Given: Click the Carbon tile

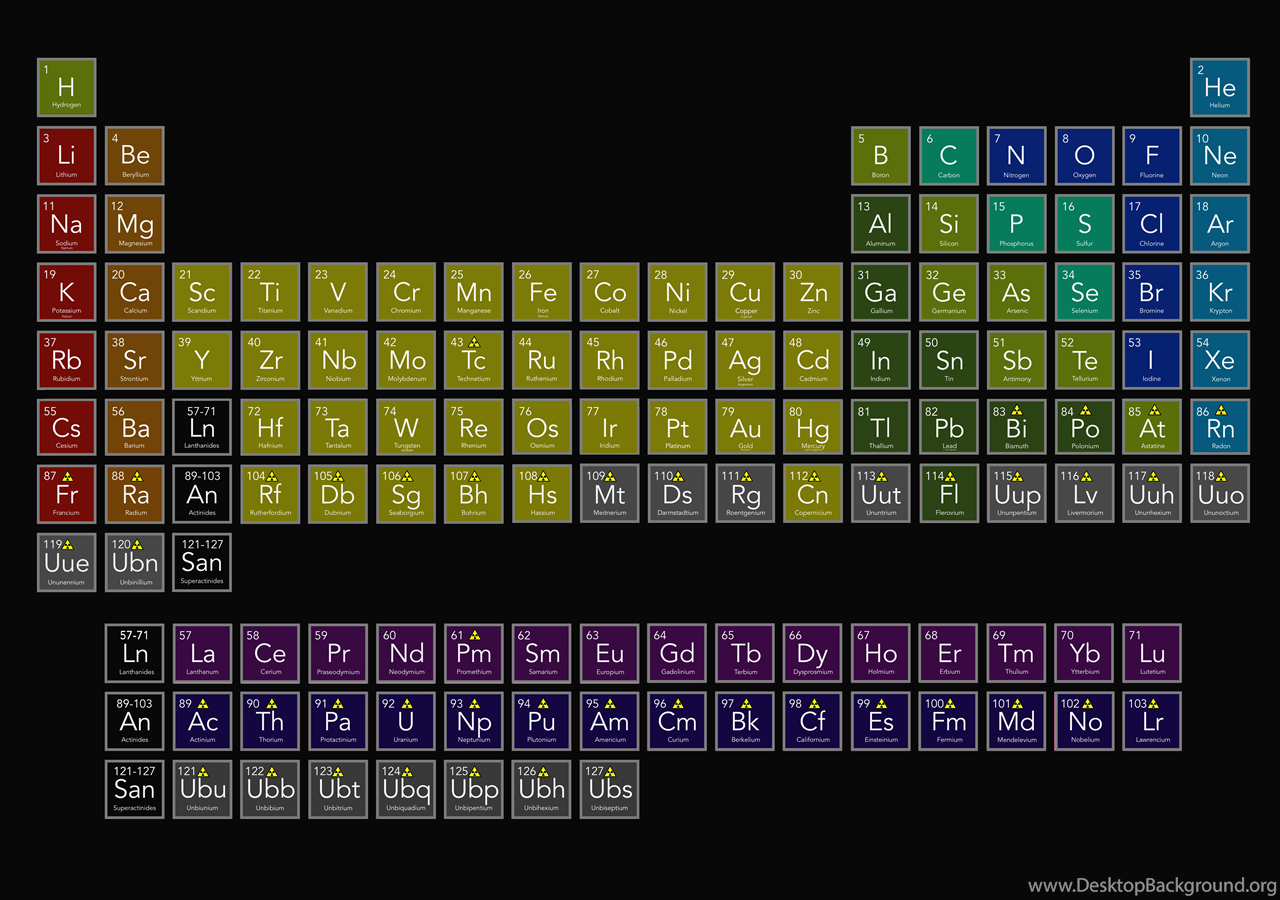Looking at the screenshot, I should click(948, 156).
